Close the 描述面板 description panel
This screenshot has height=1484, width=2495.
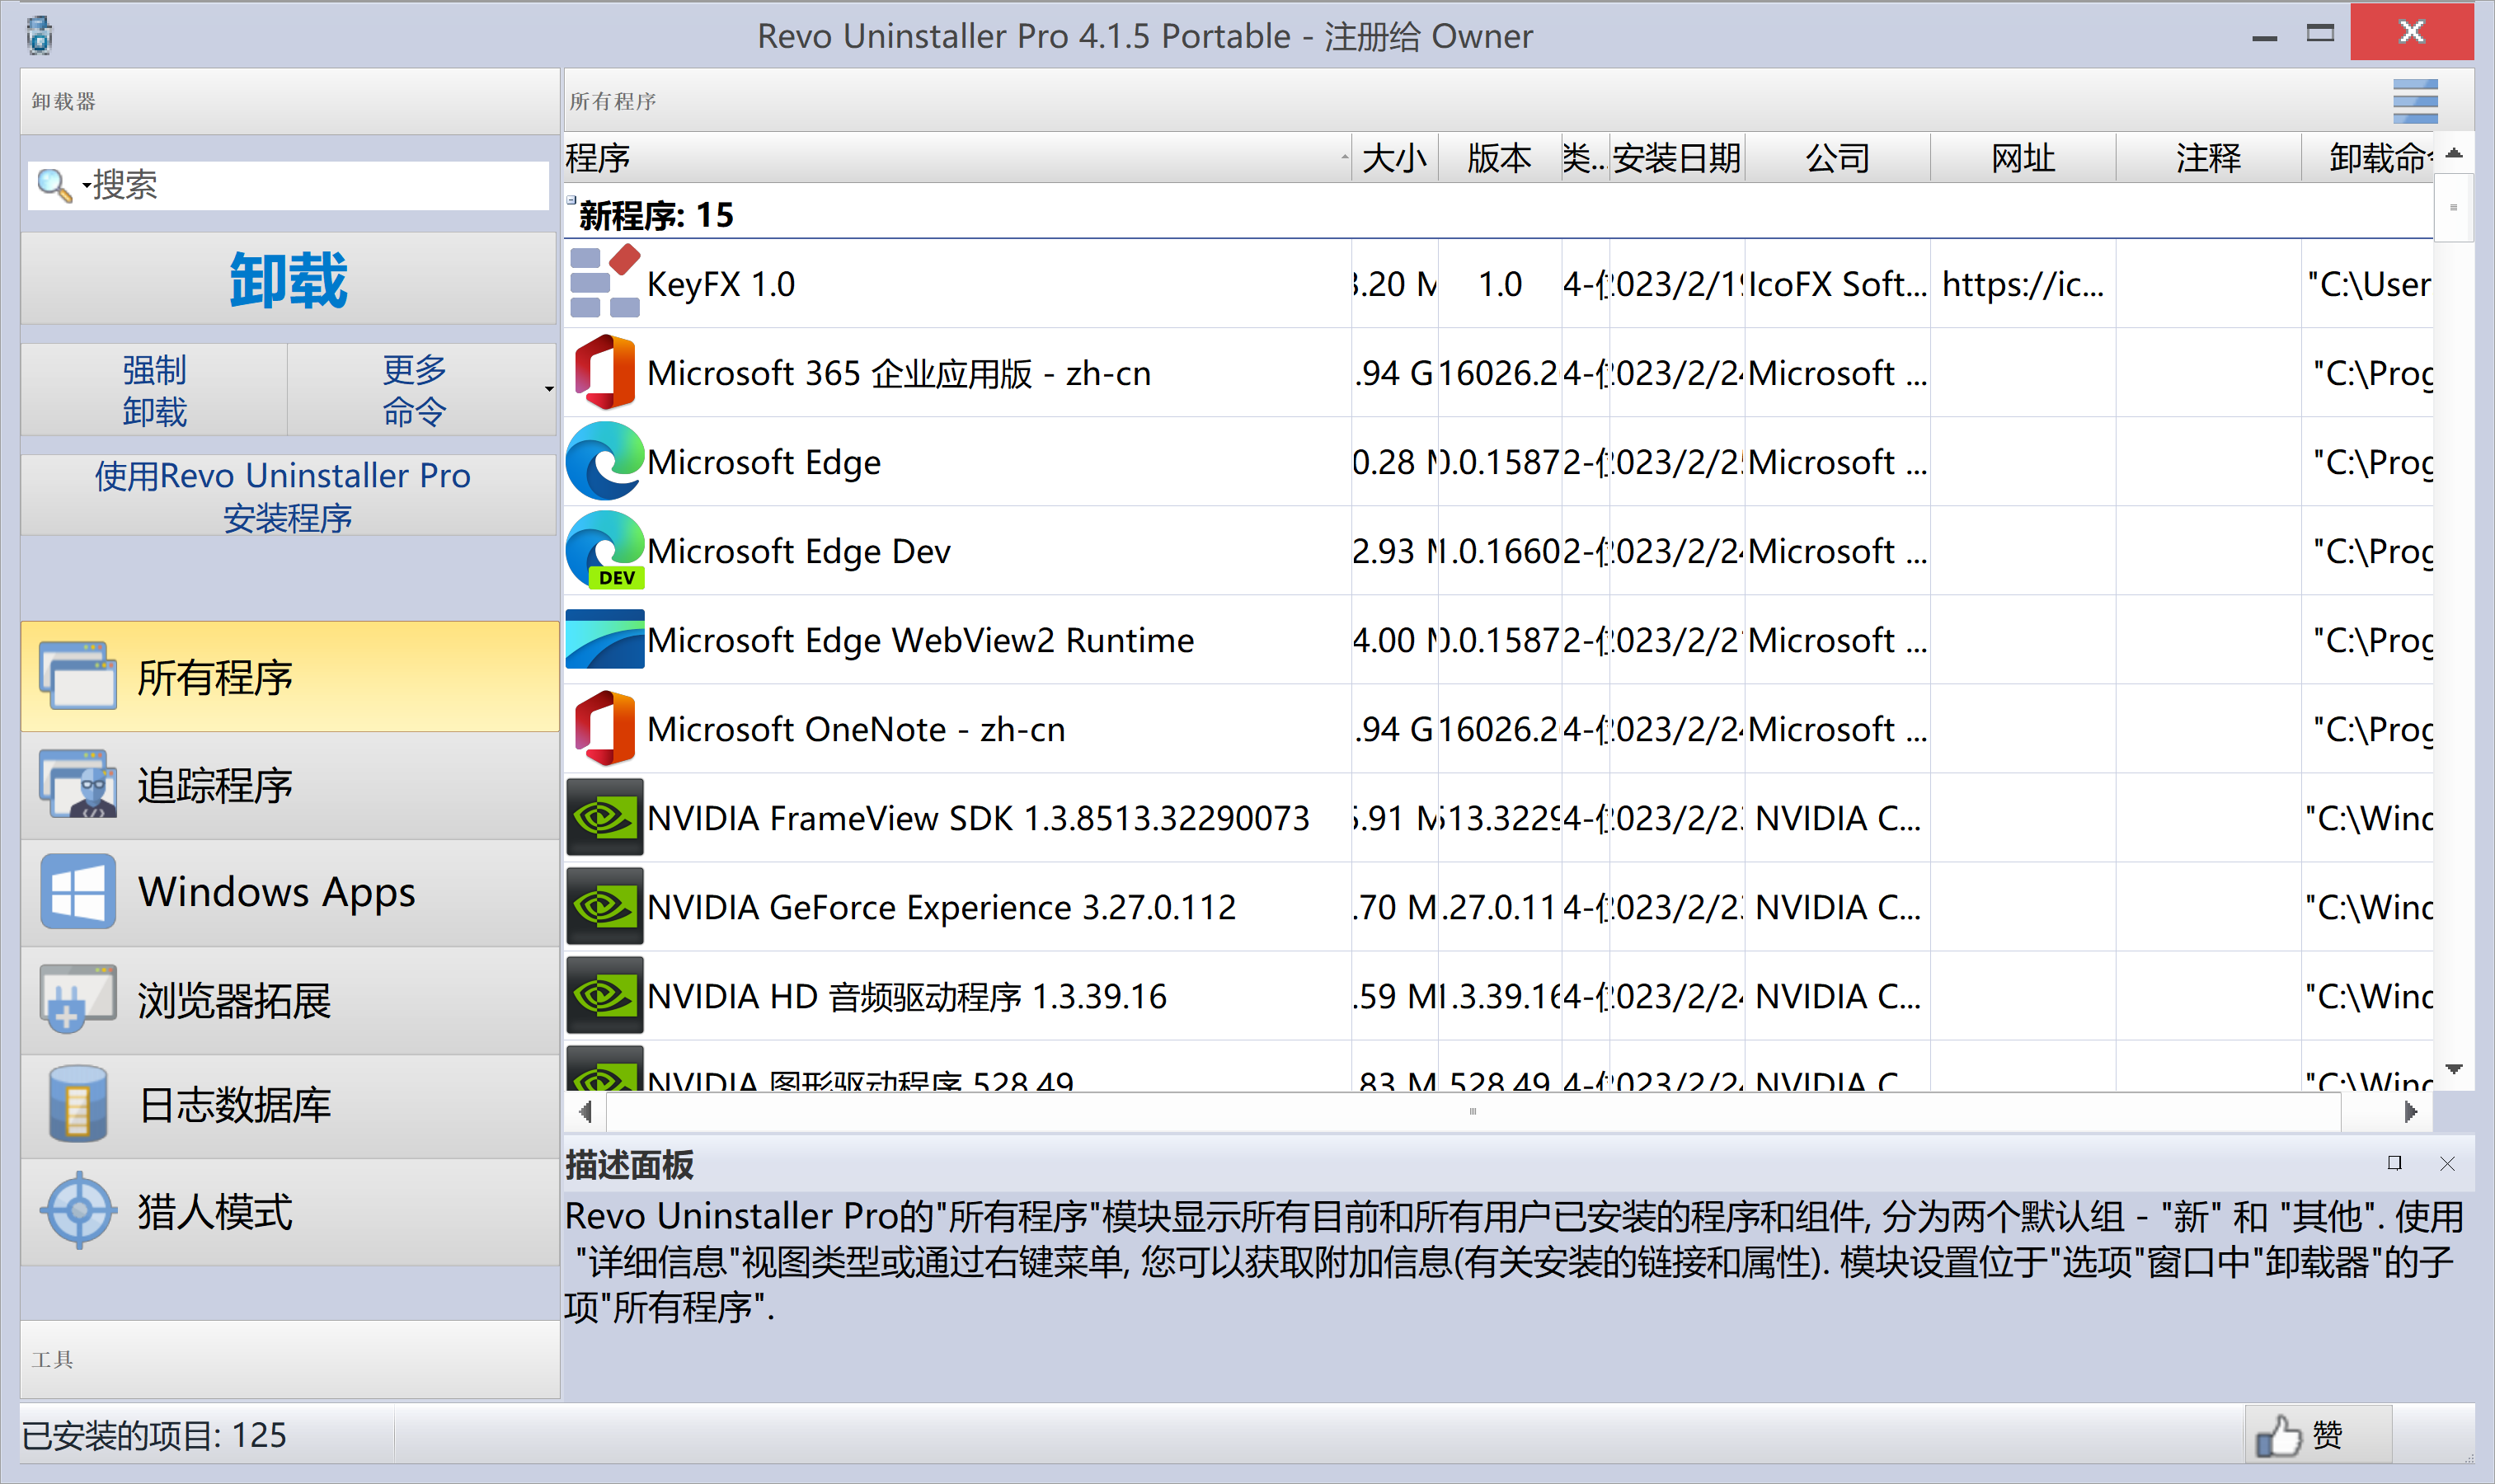(2447, 1163)
